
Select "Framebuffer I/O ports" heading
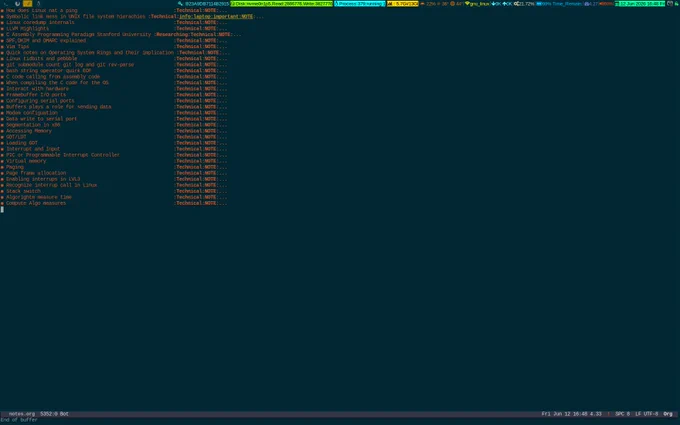(36, 95)
